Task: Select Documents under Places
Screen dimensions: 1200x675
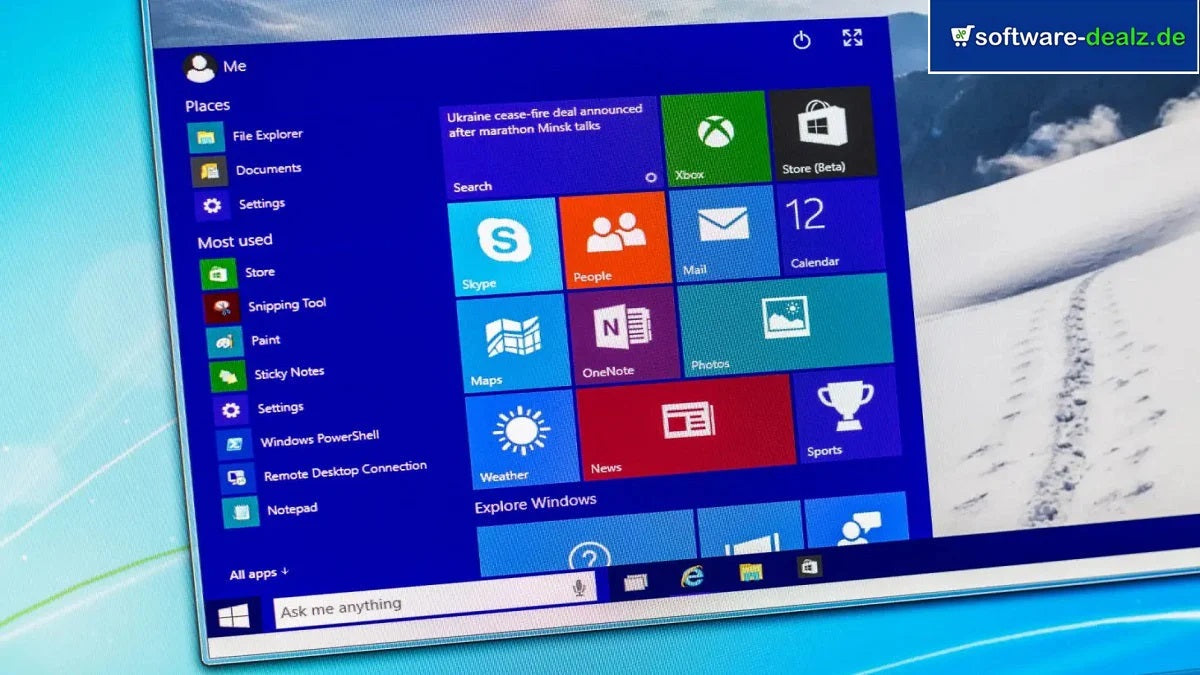Action: [270, 168]
